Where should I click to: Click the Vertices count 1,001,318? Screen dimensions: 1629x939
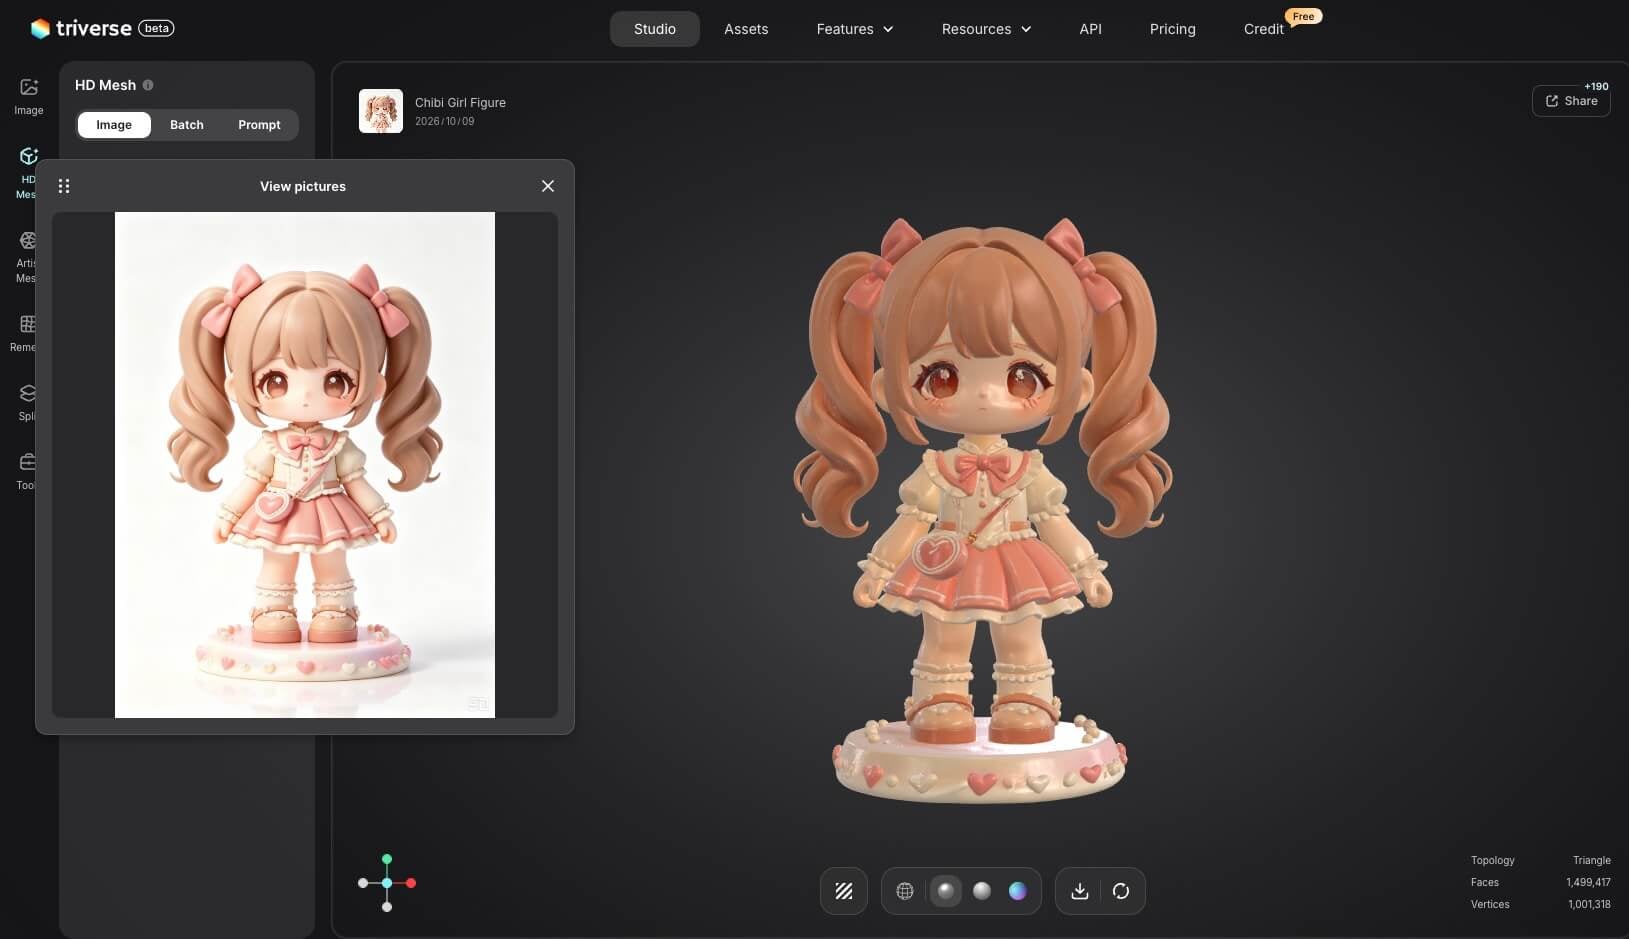pos(1589,904)
